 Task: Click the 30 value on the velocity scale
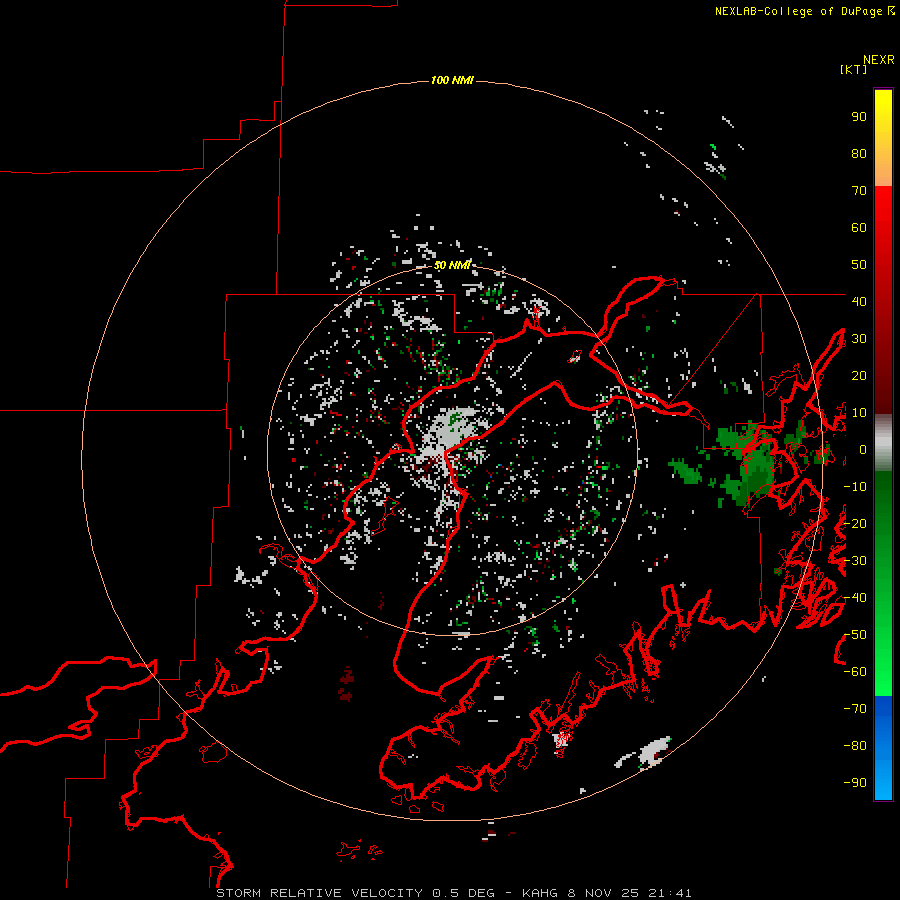859,339
